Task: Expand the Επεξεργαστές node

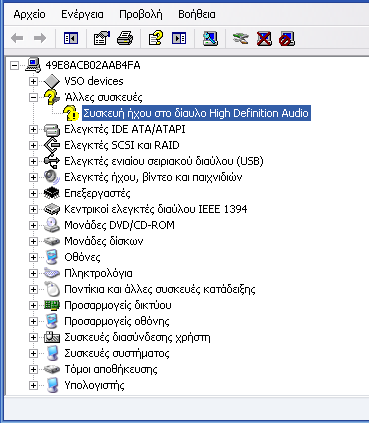Action: [x=33, y=193]
